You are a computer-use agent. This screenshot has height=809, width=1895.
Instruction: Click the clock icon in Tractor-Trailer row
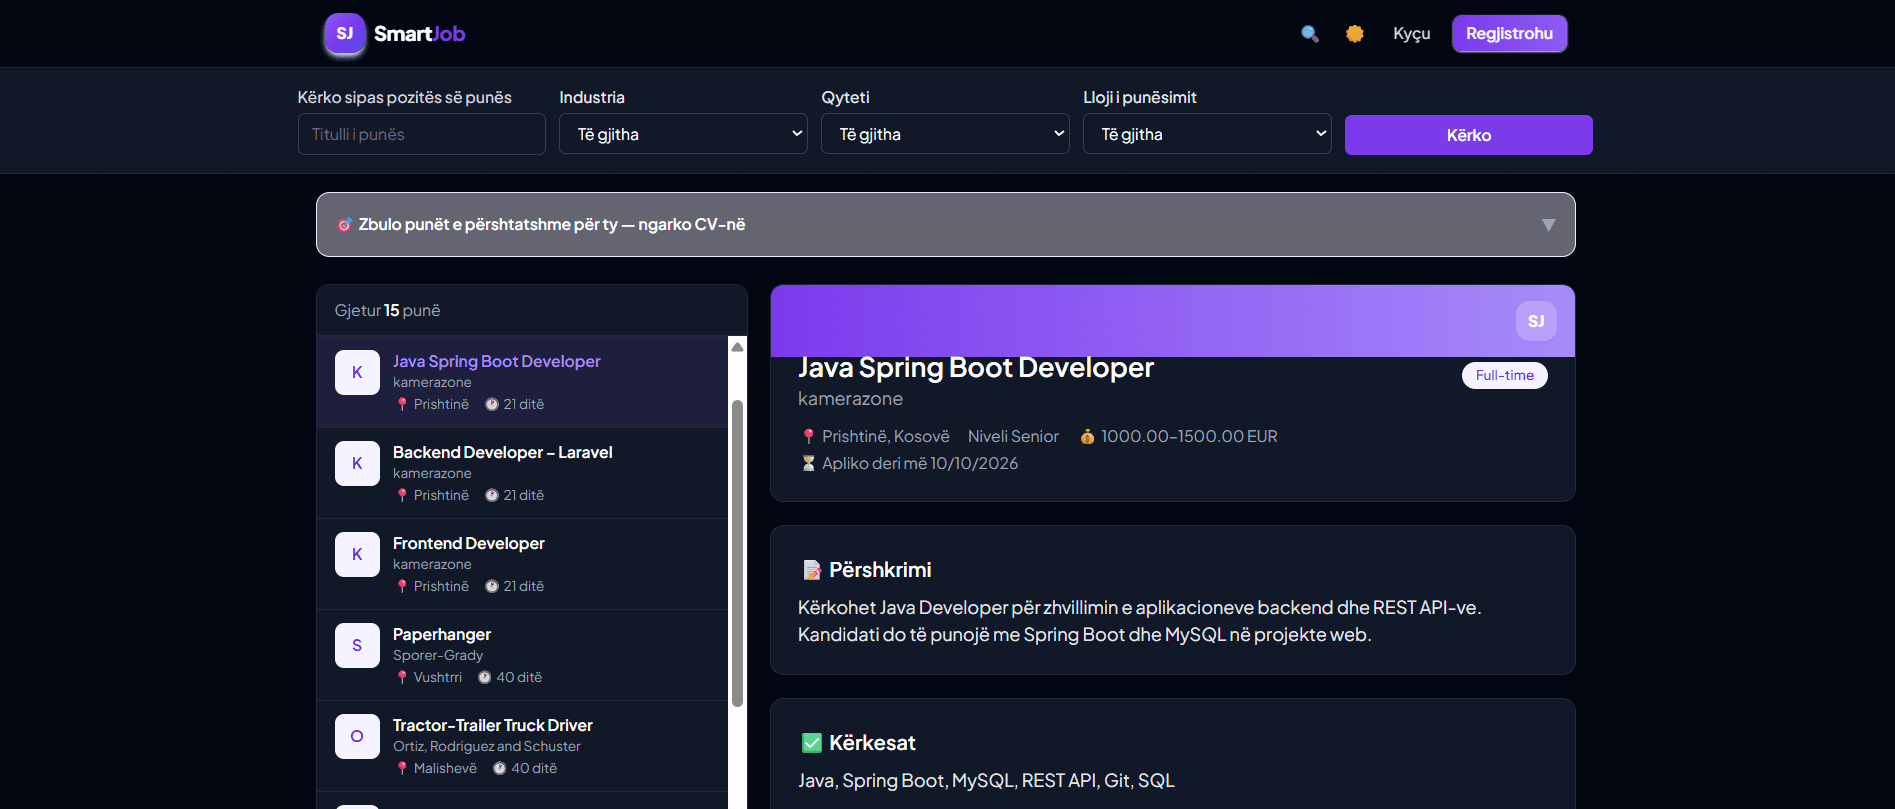499,768
